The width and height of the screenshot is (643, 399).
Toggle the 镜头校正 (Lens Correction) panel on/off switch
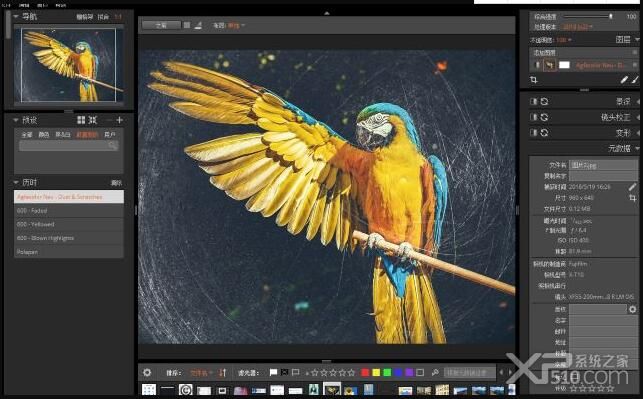[x=534, y=117]
